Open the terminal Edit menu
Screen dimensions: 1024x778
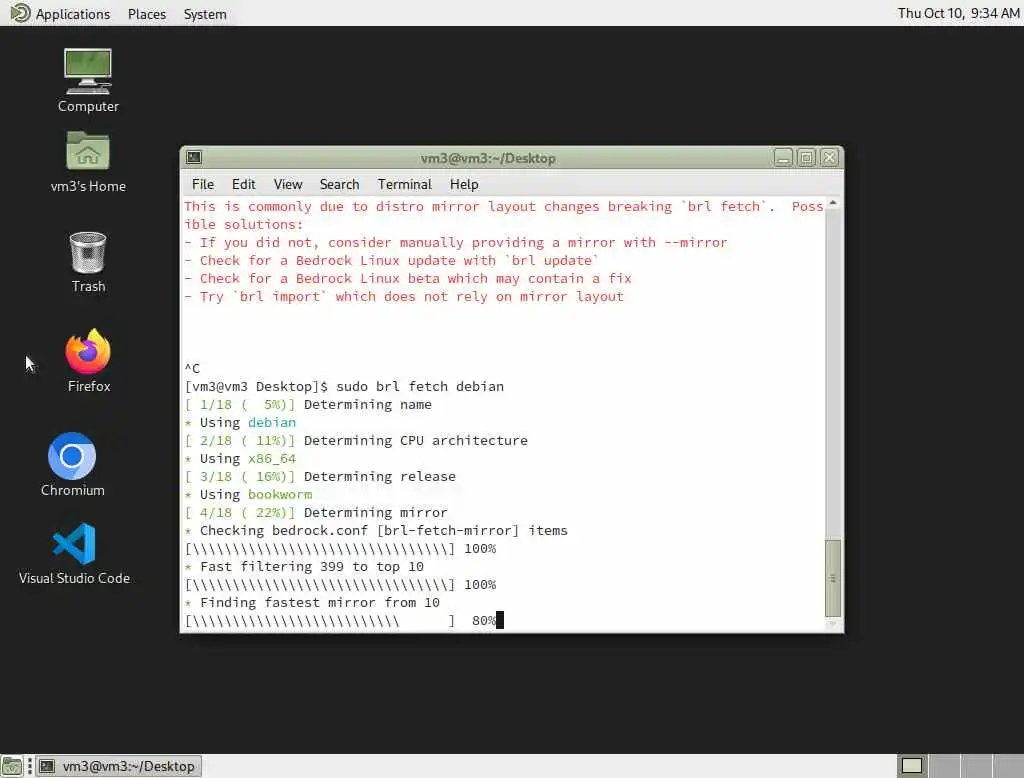coord(244,184)
